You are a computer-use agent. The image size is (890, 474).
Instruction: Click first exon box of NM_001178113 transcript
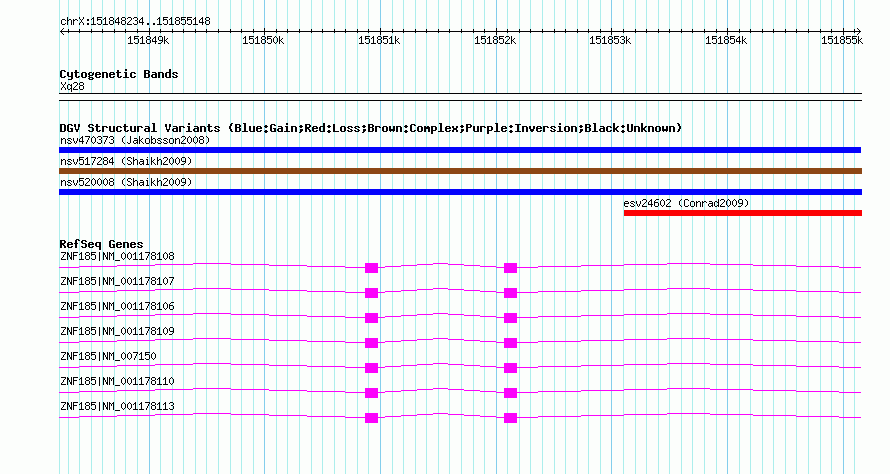pos(371,418)
